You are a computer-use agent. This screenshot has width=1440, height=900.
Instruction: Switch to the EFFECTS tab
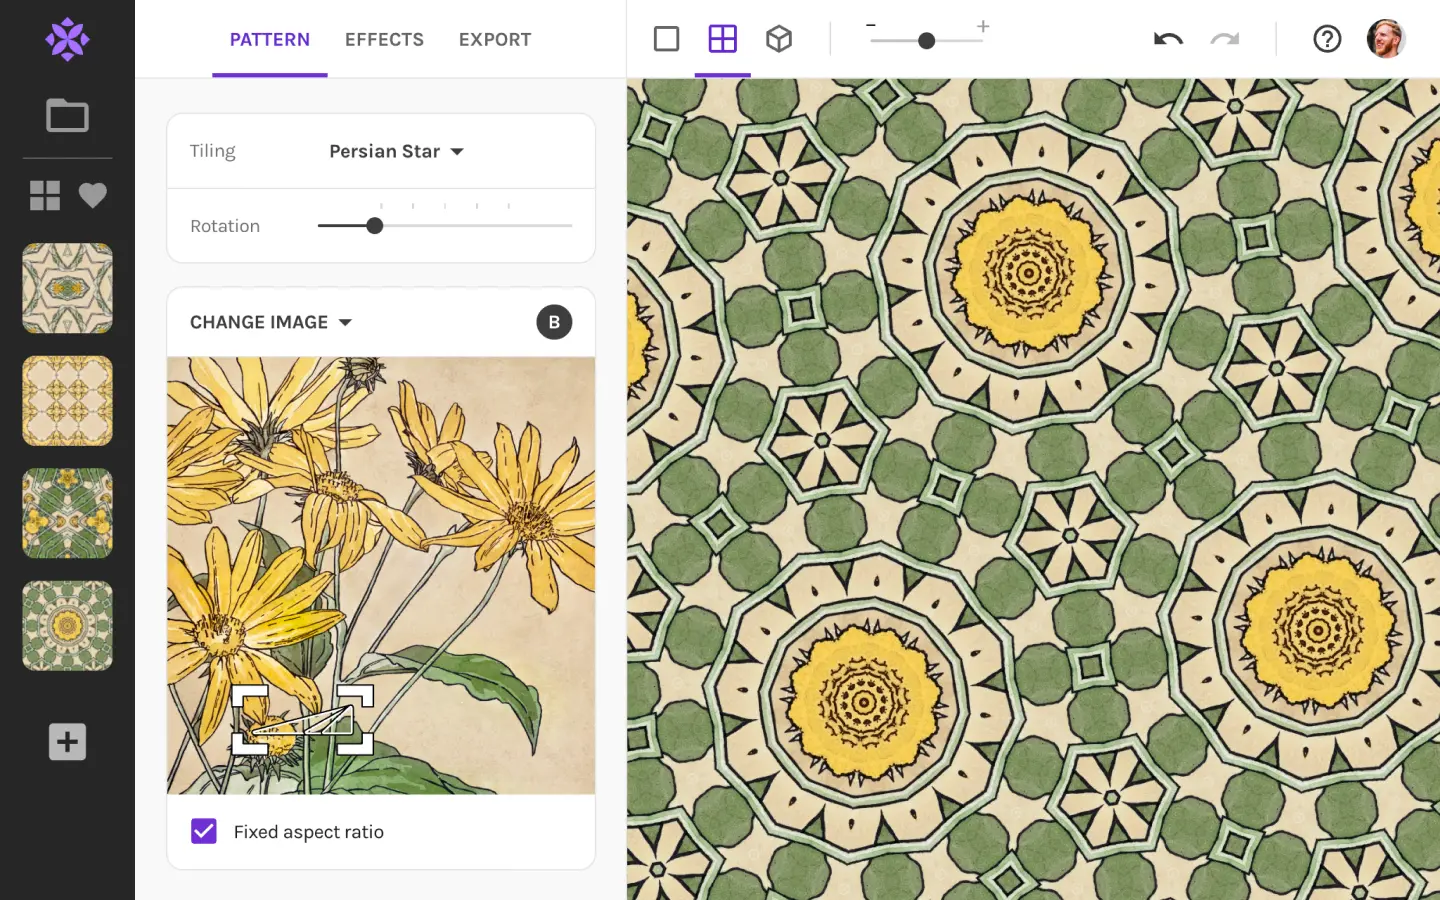384,39
